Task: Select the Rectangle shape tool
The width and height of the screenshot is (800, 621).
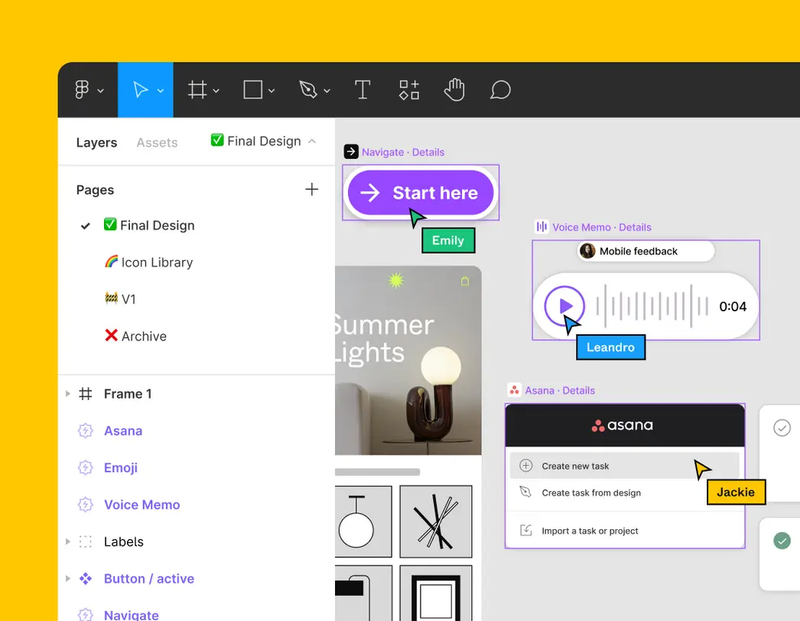Action: [253, 90]
